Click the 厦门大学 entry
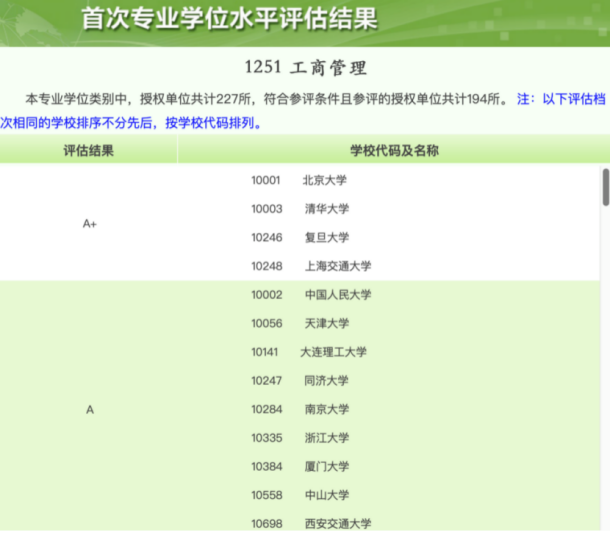Screen dimensions: 612x534 pyautogui.click(x=327, y=466)
